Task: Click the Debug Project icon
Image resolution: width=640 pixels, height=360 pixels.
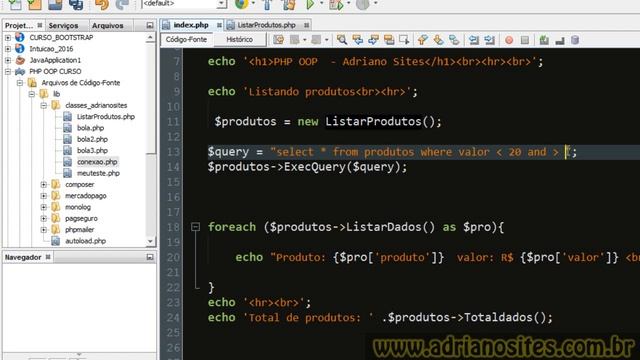Action: point(336,4)
